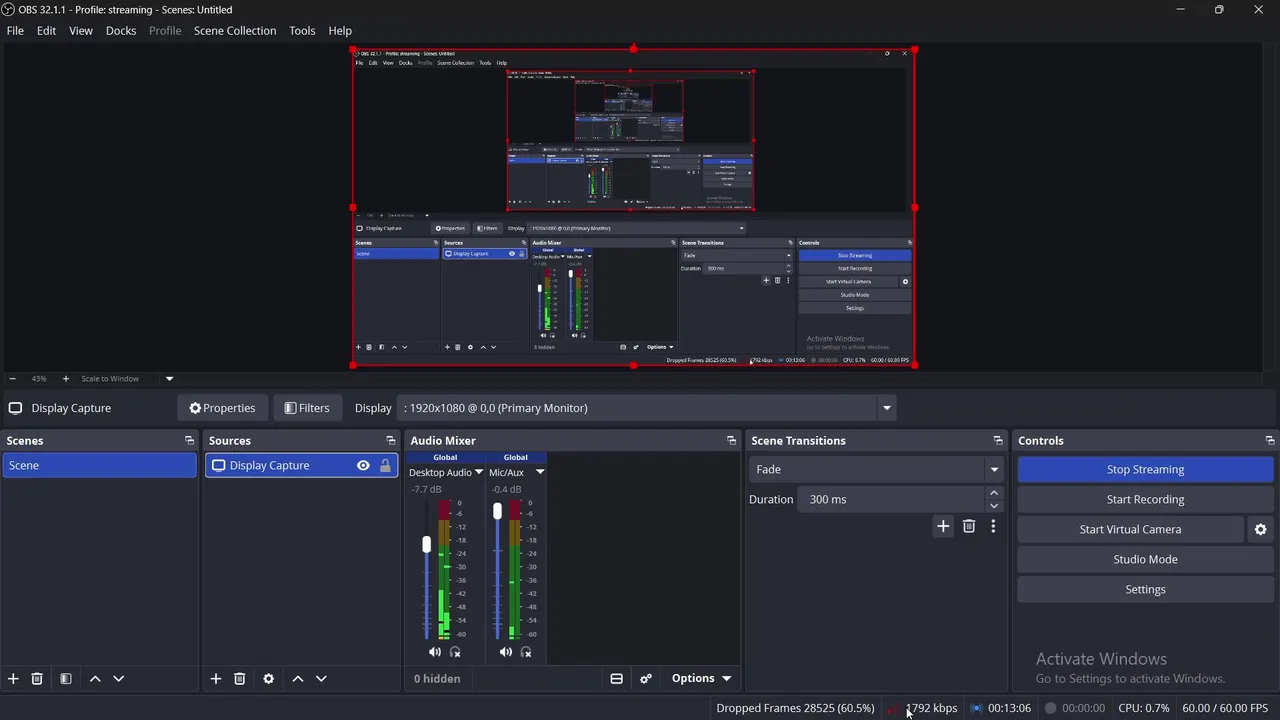Remove selected source with trash icon
Screen dimensions: 1280x720
click(240, 679)
